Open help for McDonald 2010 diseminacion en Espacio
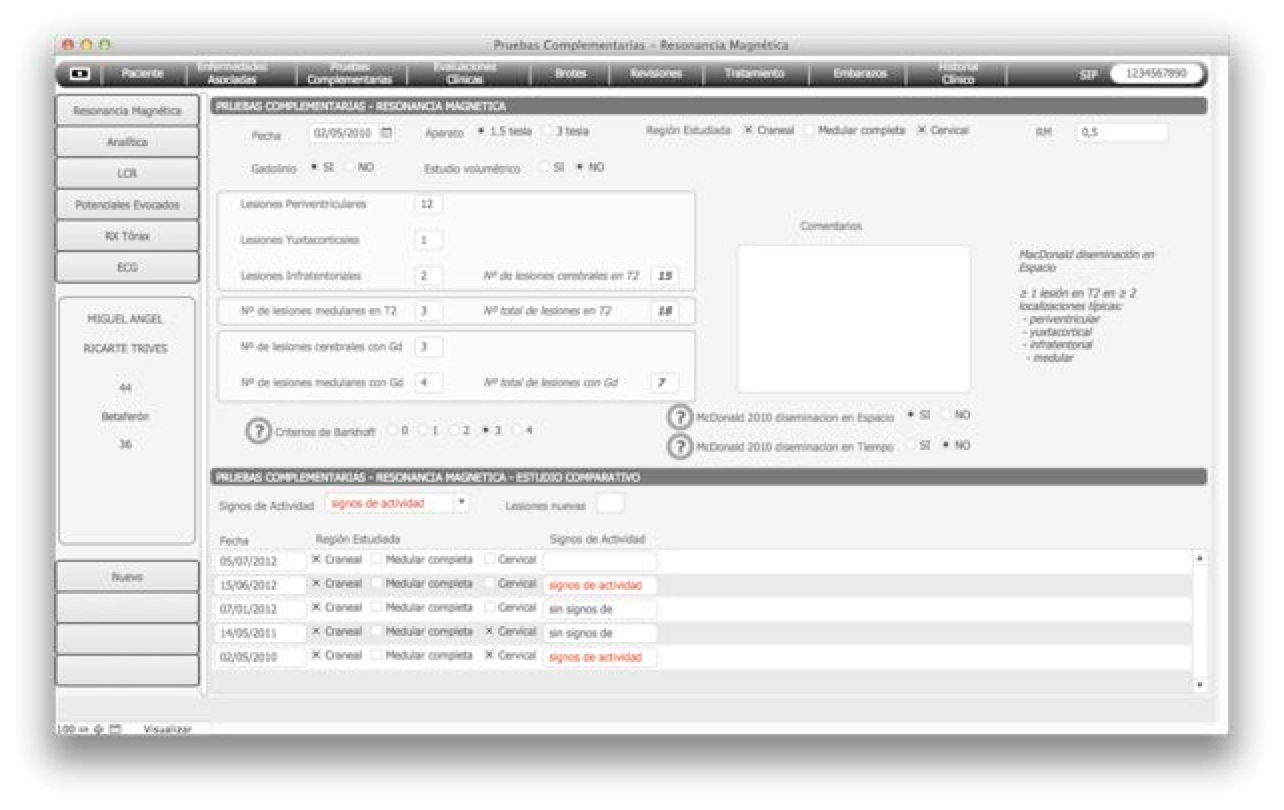Image resolution: width=1284 pixels, height=810 pixels. [680, 417]
